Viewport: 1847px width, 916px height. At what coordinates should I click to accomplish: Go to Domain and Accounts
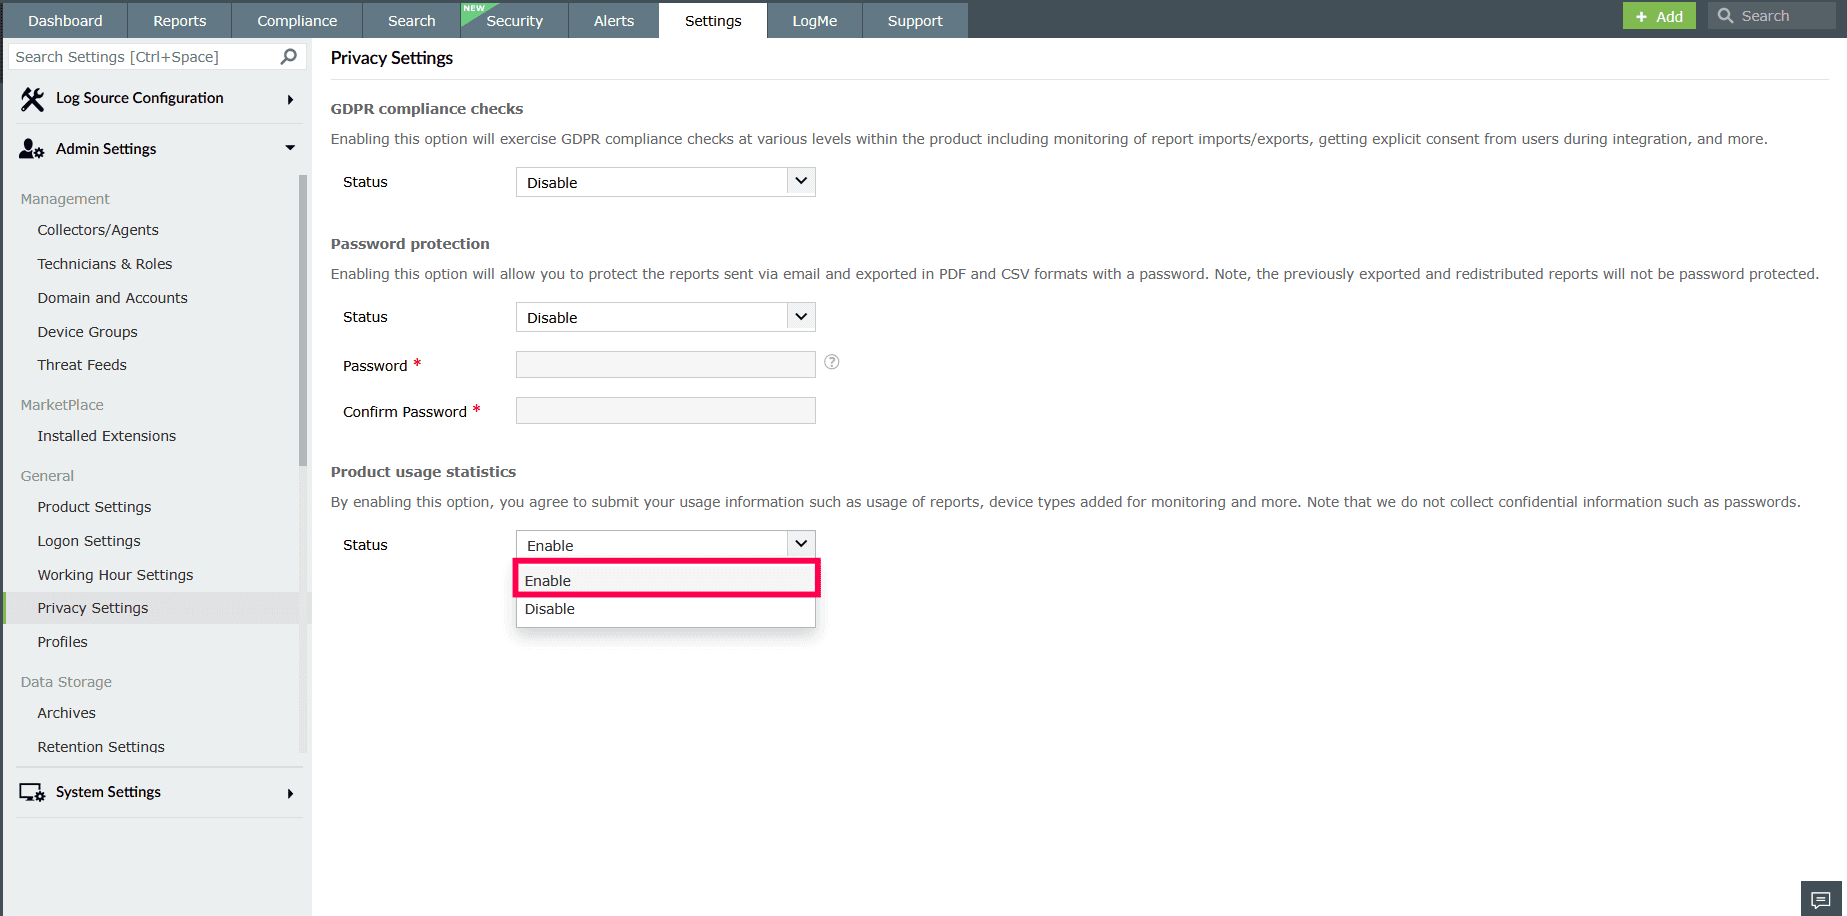[x=113, y=298]
